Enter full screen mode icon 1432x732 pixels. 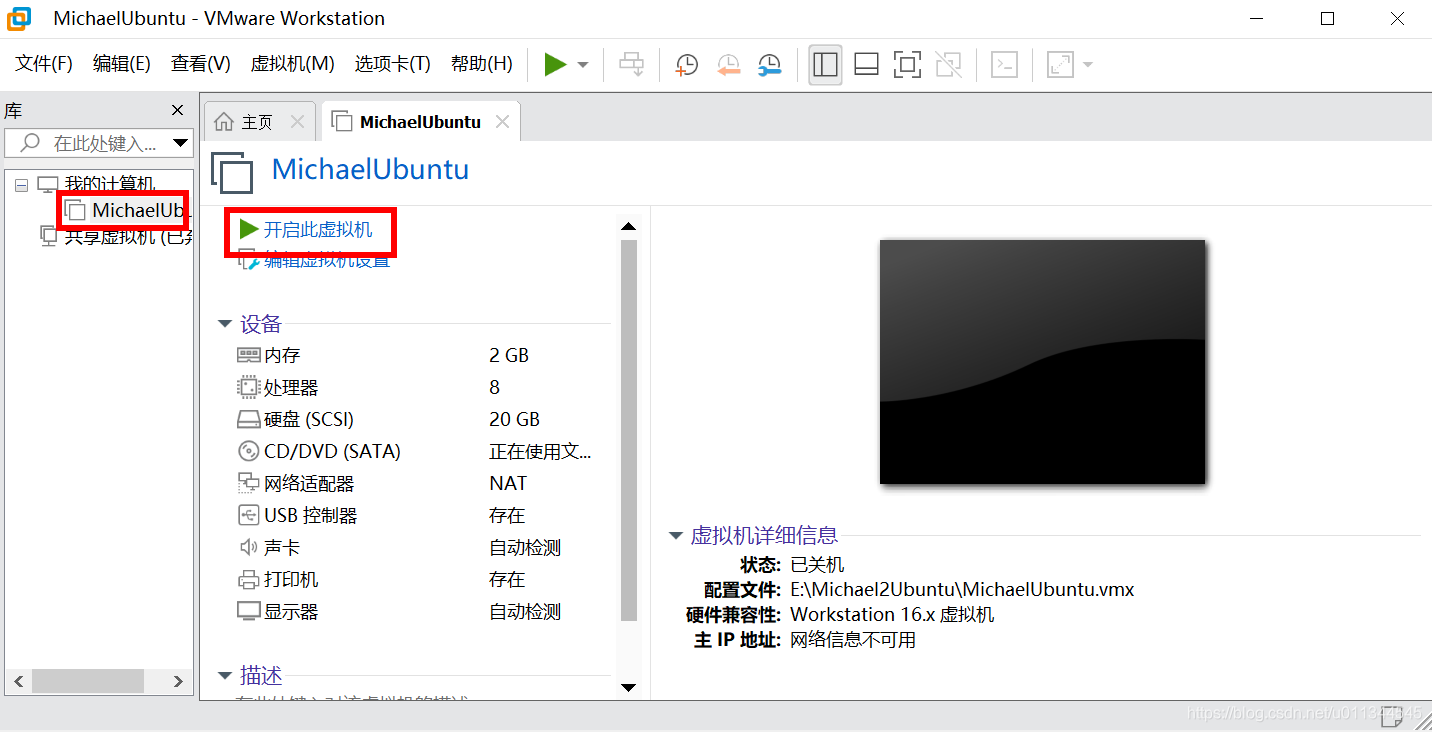point(907,65)
